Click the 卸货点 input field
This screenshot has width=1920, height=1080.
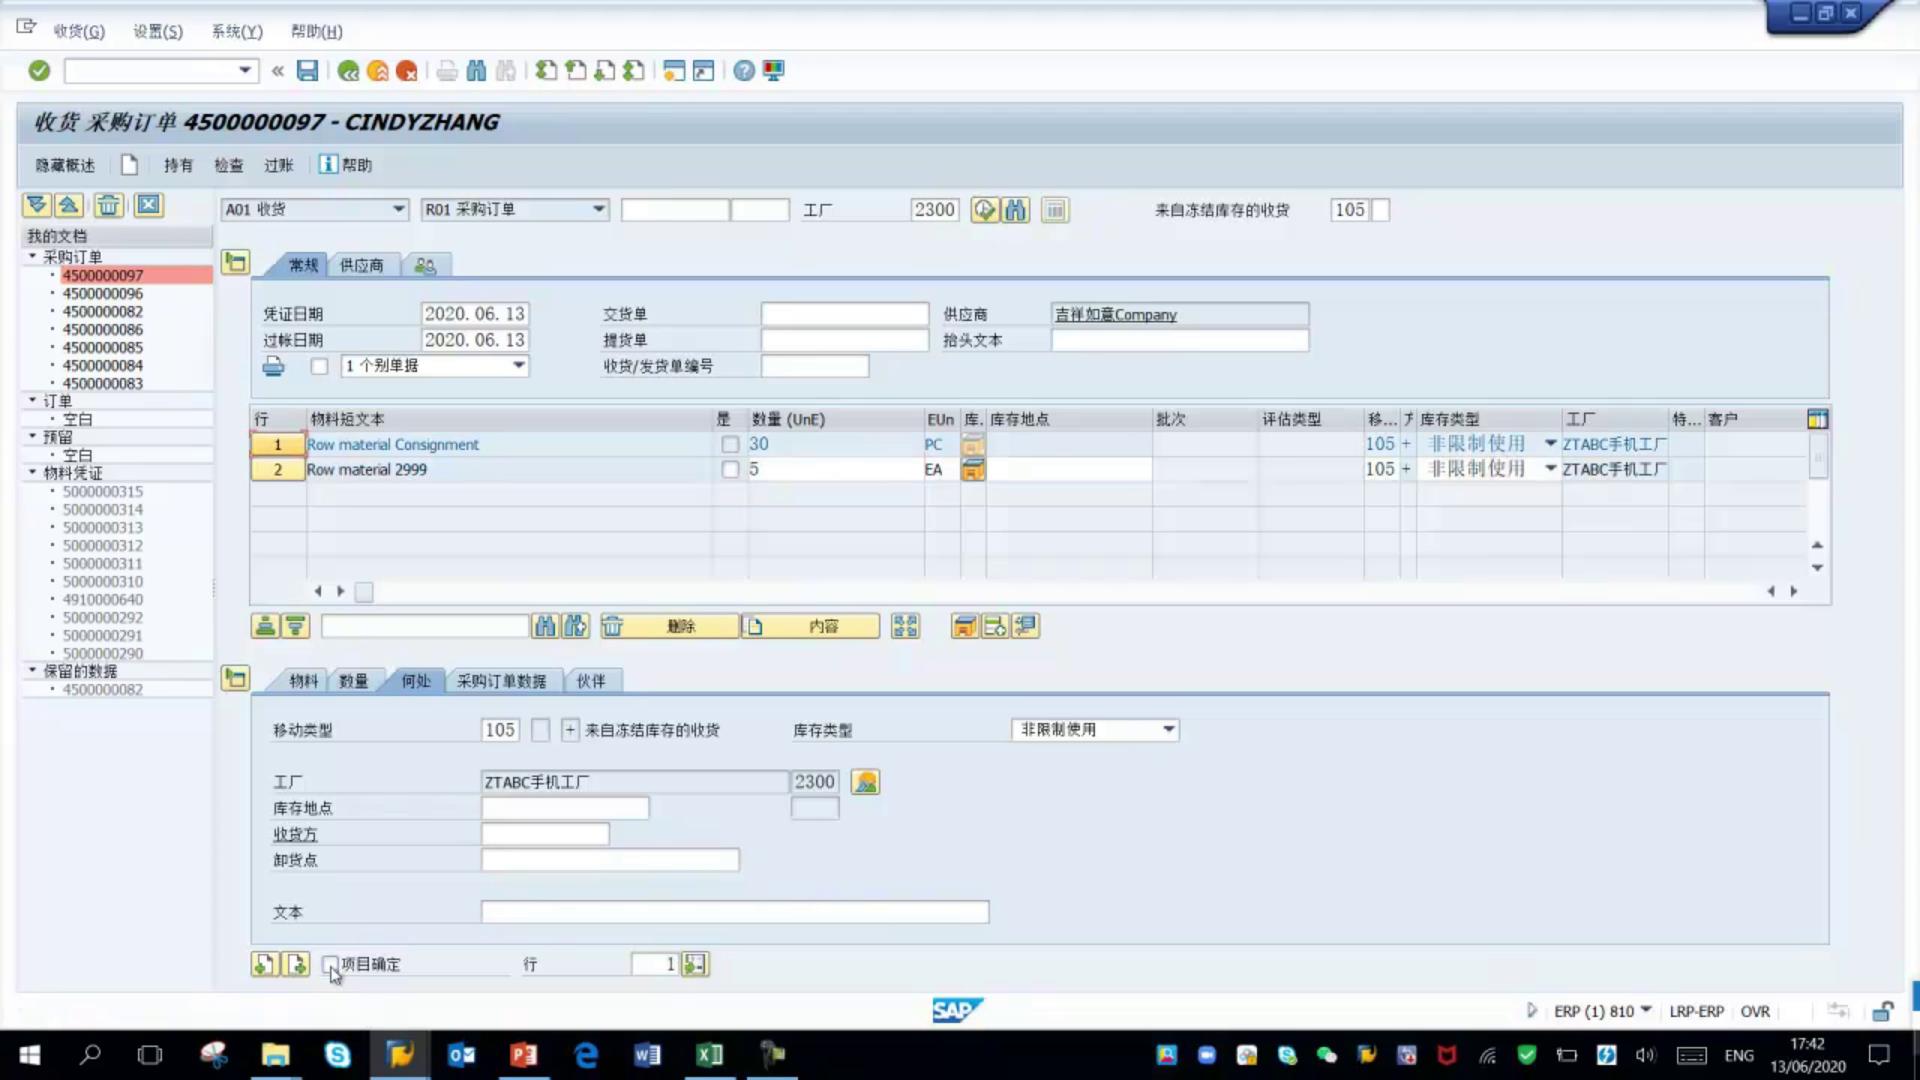pos(609,860)
